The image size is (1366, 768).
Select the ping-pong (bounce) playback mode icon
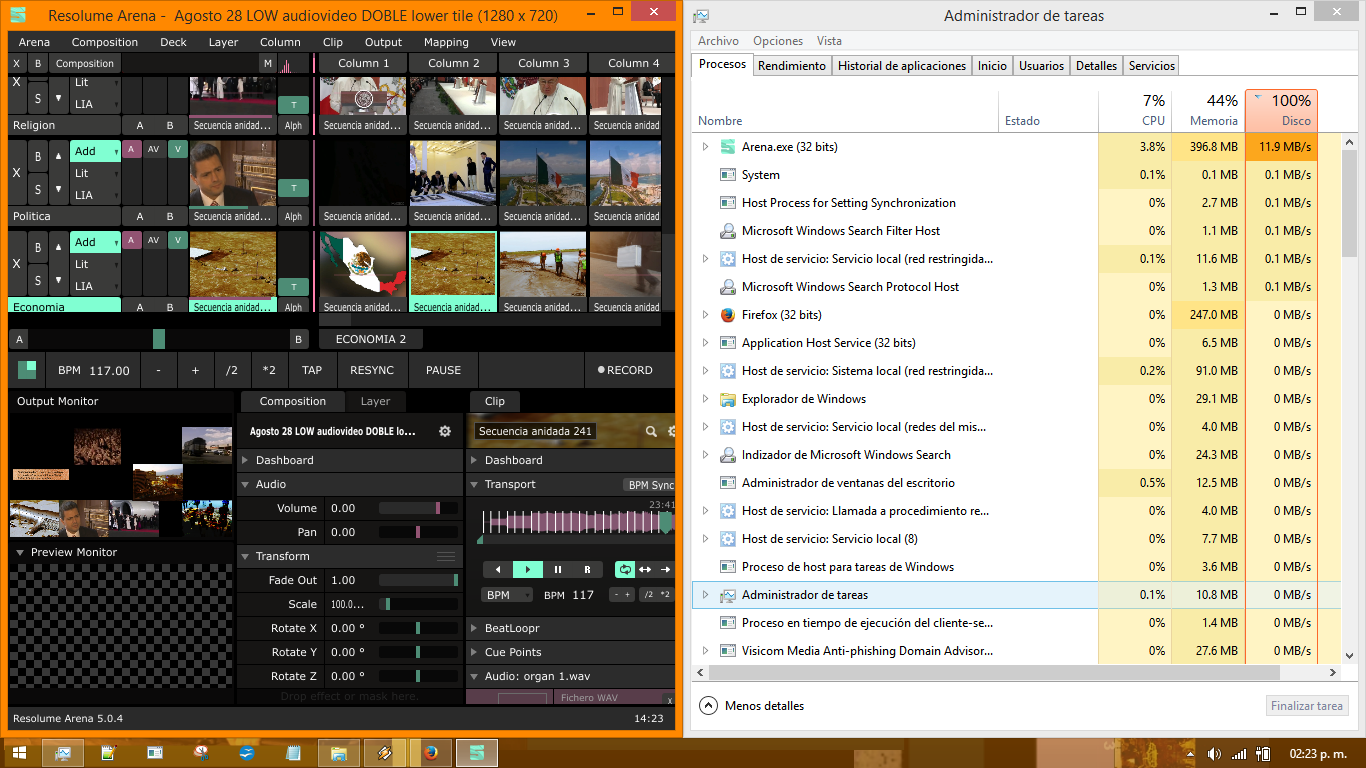point(645,569)
